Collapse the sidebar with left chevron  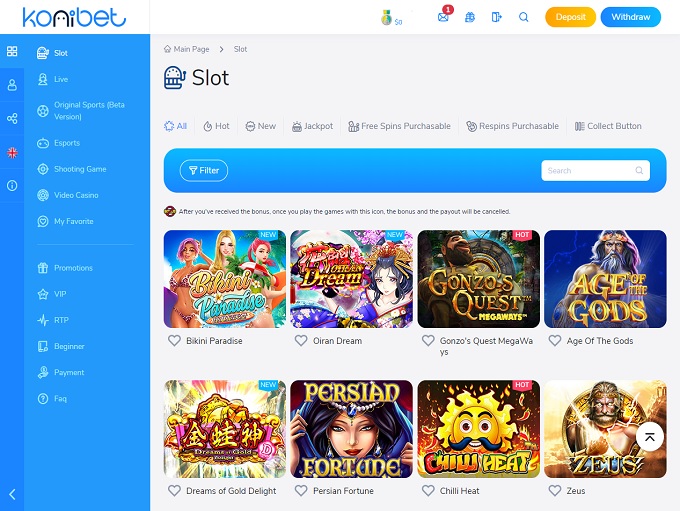pyautogui.click(x=12, y=494)
